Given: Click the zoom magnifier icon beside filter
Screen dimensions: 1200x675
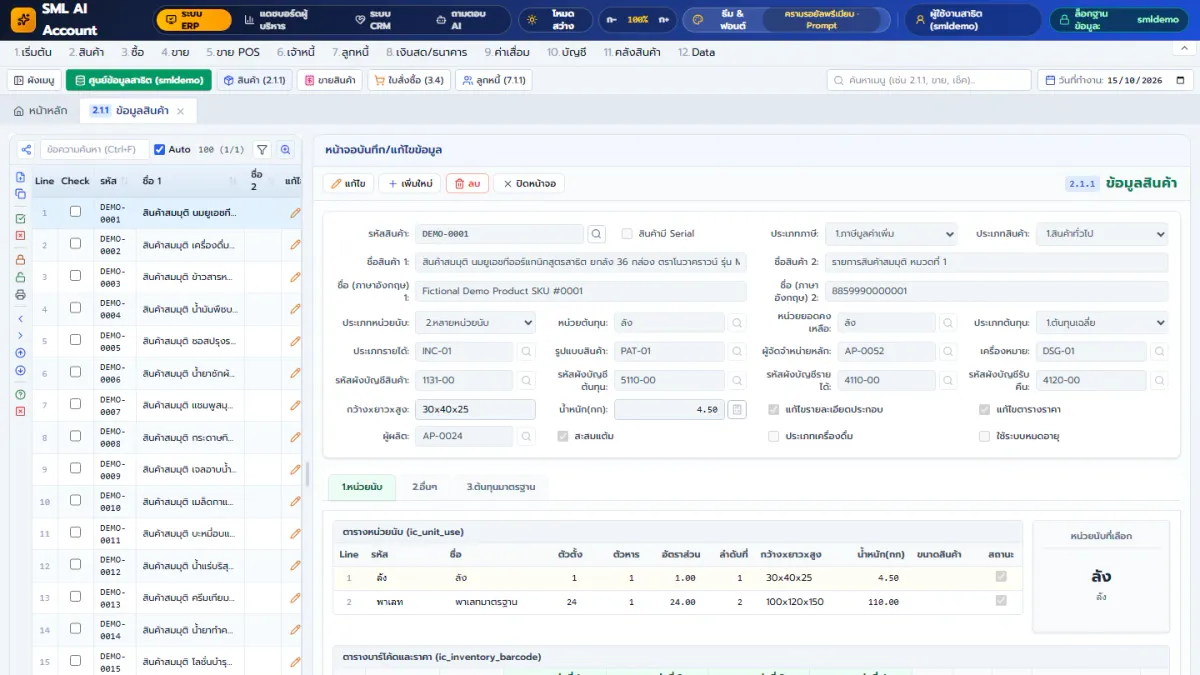Looking at the screenshot, I should point(286,149).
